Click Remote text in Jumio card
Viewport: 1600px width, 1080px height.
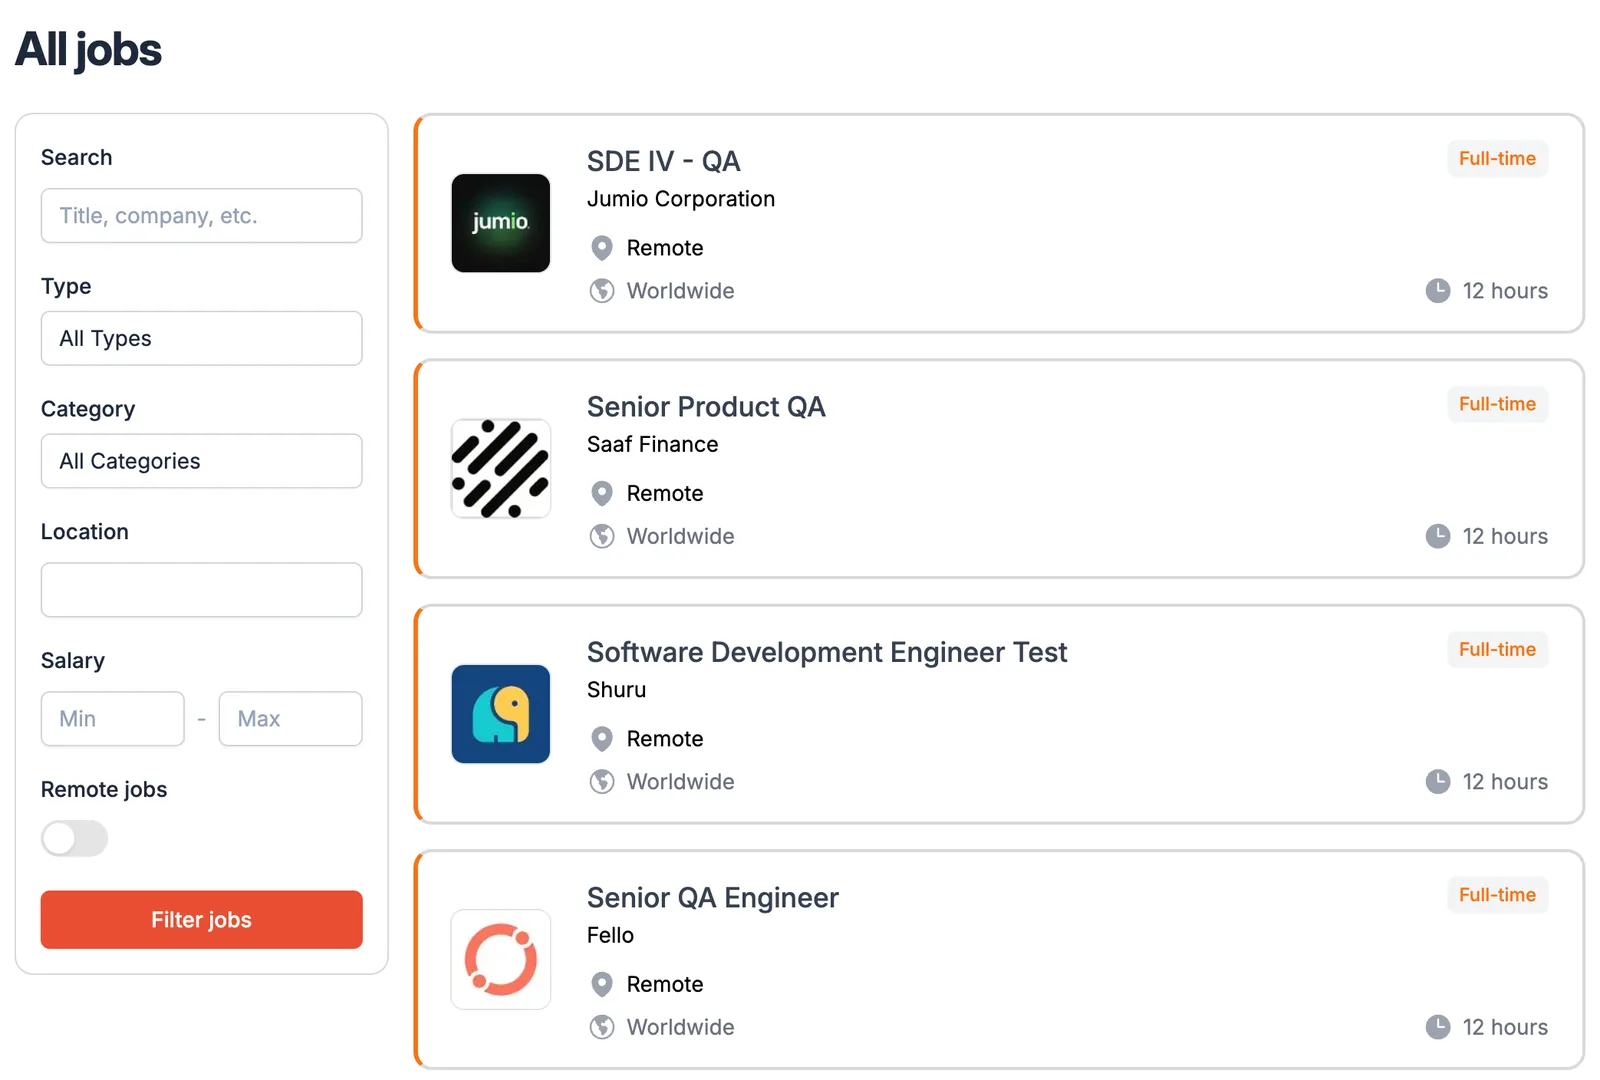[x=665, y=248]
